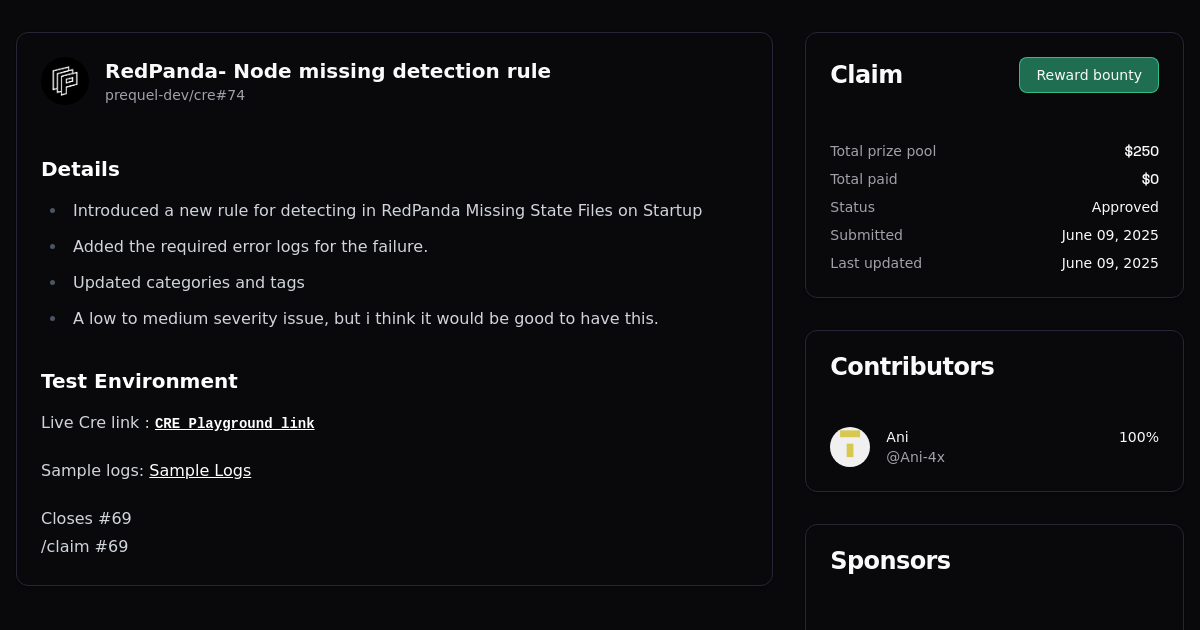Image resolution: width=1200 pixels, height=630 pixels.
Task: Click the Test Environment heading
Action: point(139,381)
